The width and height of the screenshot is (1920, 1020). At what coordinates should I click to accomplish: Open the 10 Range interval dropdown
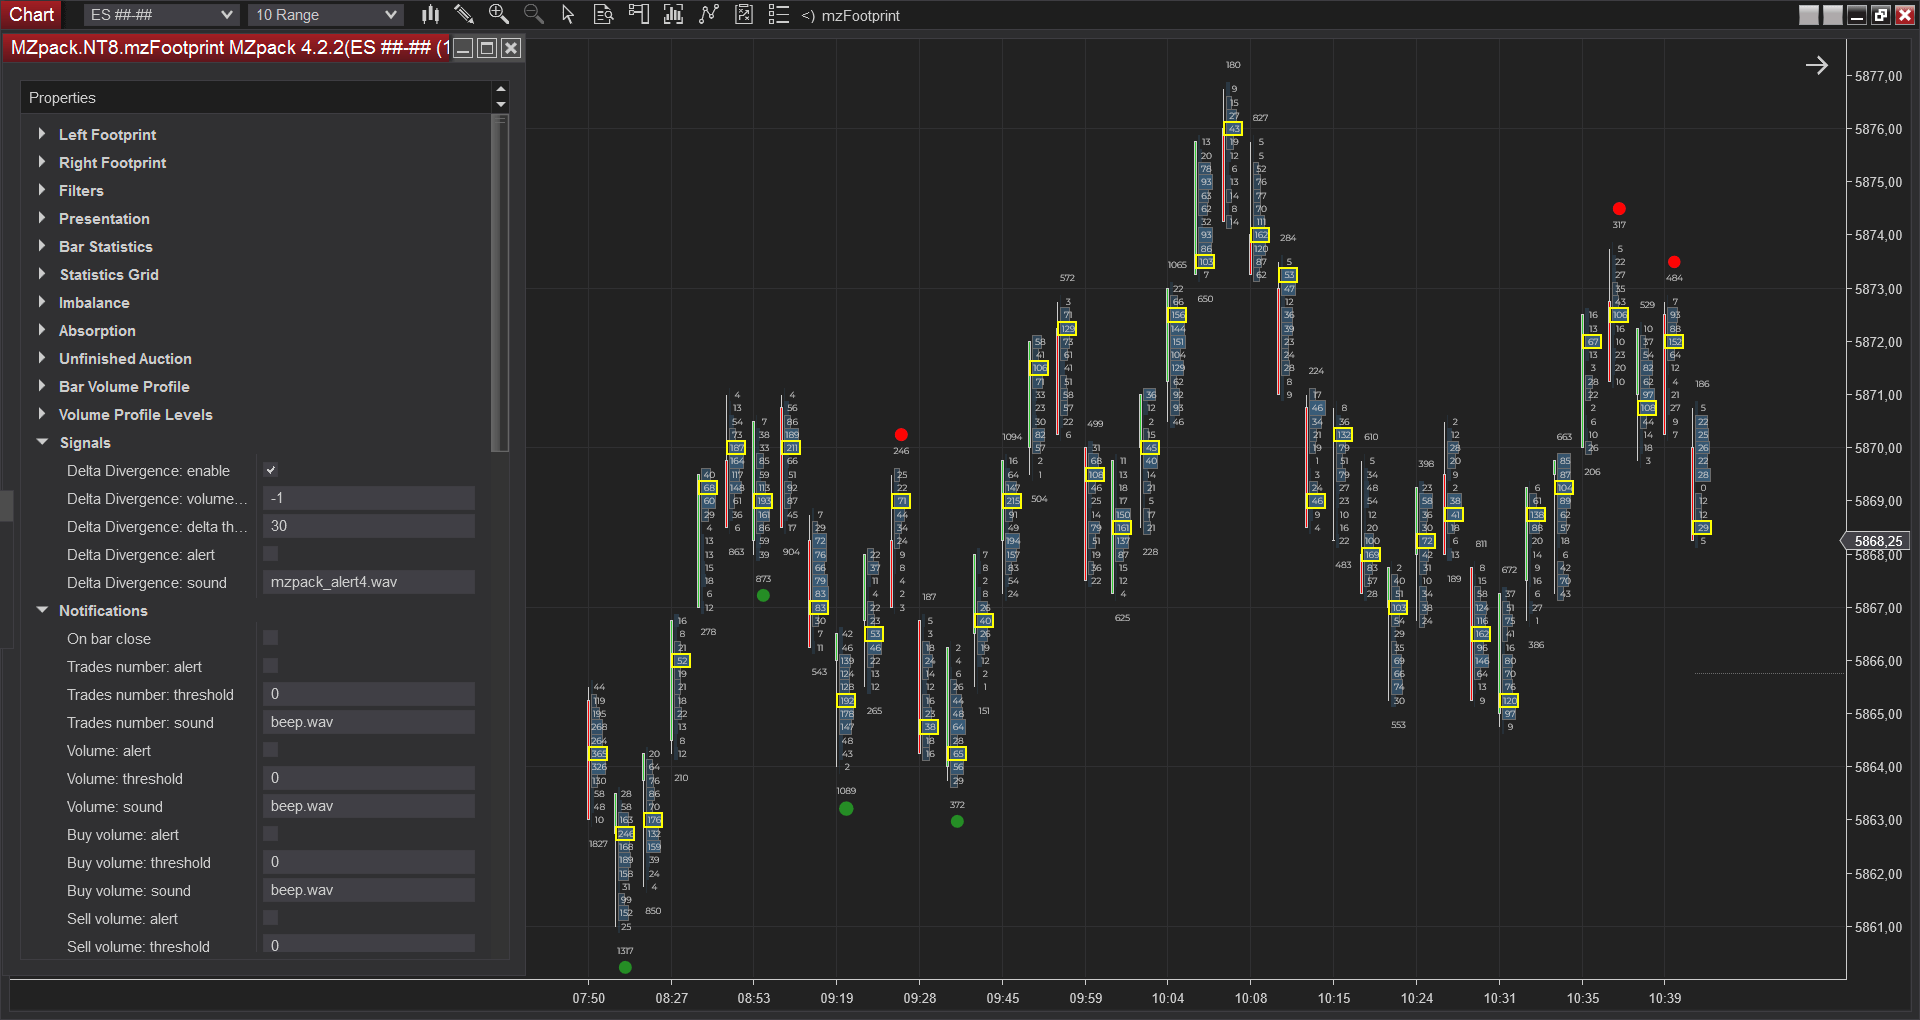tap(325, 15)
